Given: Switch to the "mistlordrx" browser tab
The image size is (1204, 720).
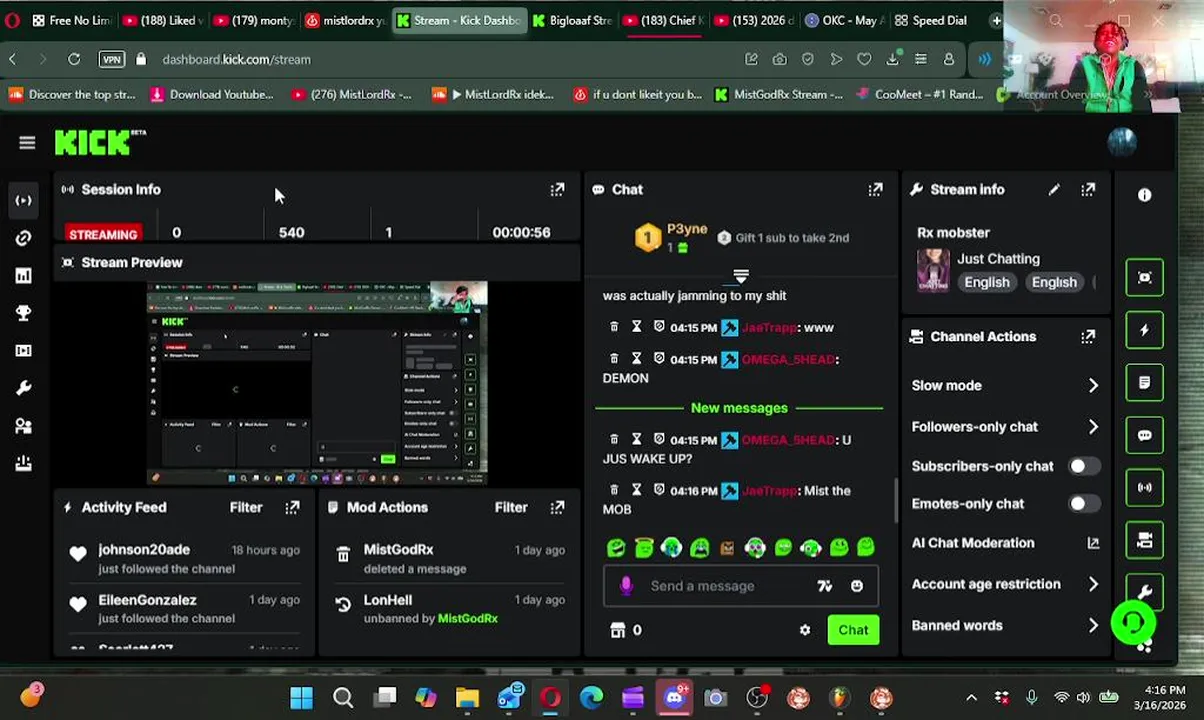Looking at the screenshot, I should (x=345, y=20).
